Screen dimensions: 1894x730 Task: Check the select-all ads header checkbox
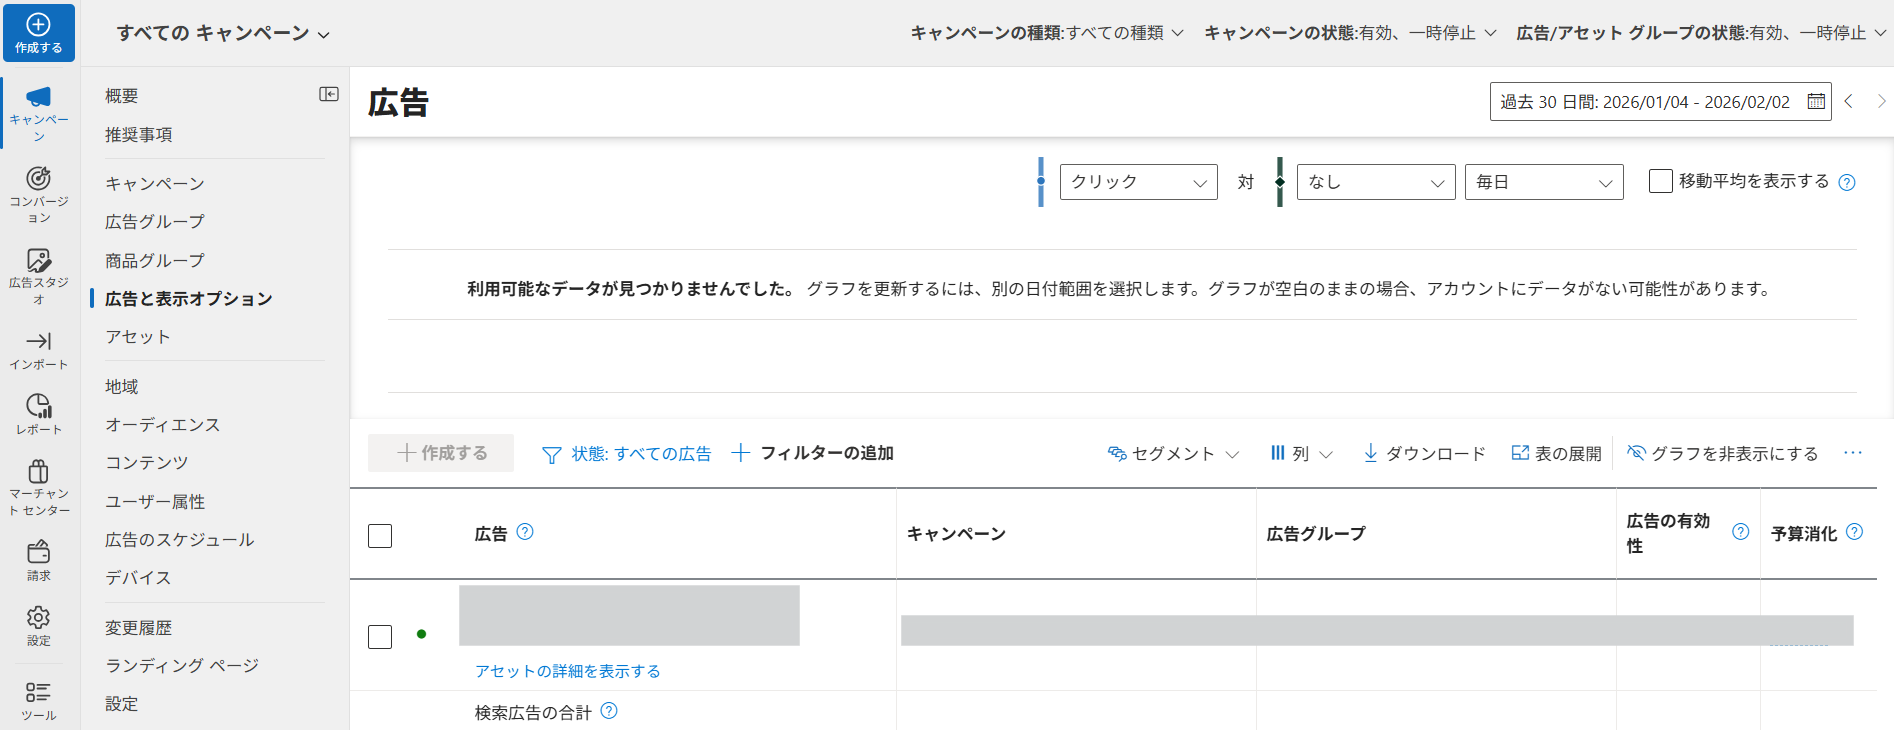point(380,536)
